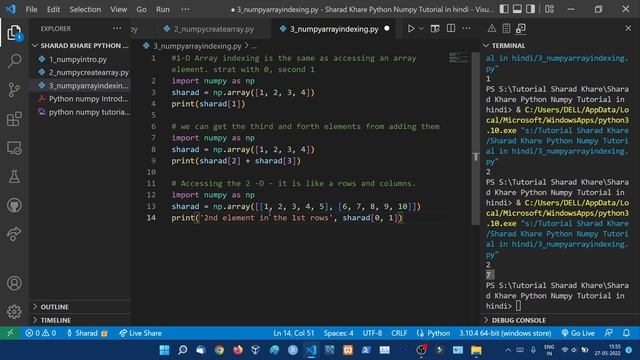The width and height of the screenshot is (640, 360).
Task: Toggle secondary side bar visibility
Action: [530, 9]
